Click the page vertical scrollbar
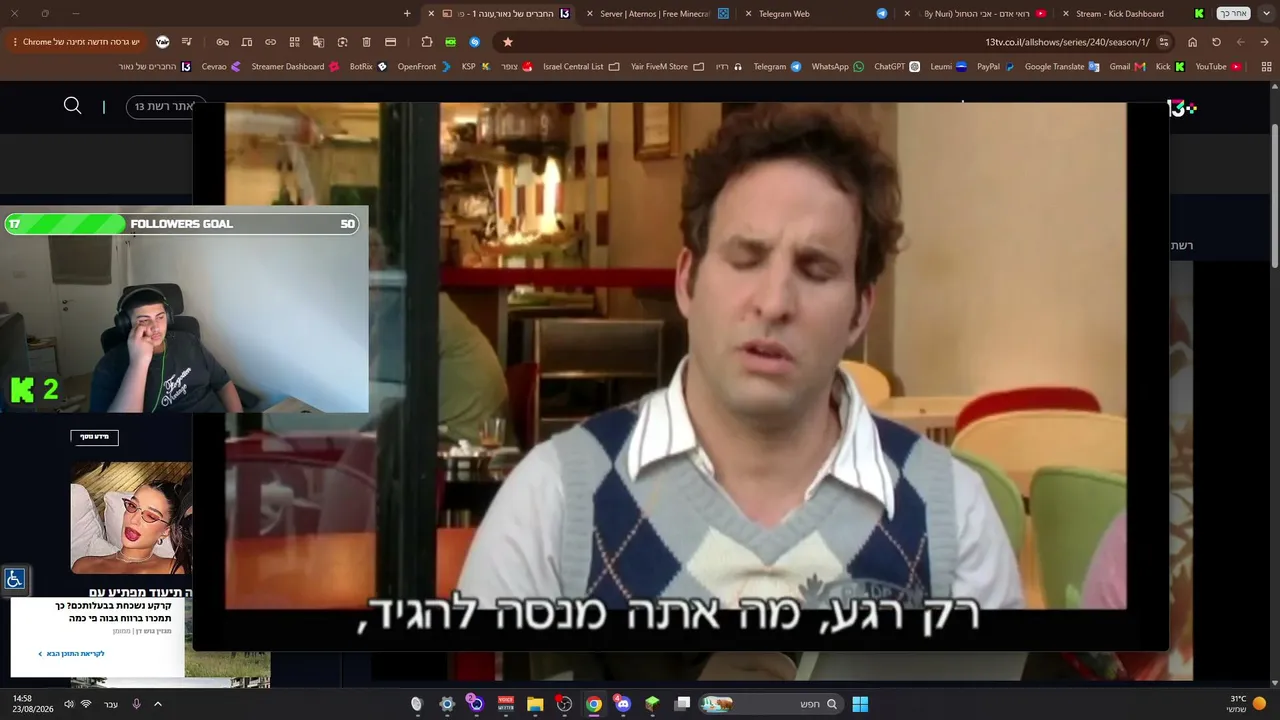 click(x=1274, y=195)
